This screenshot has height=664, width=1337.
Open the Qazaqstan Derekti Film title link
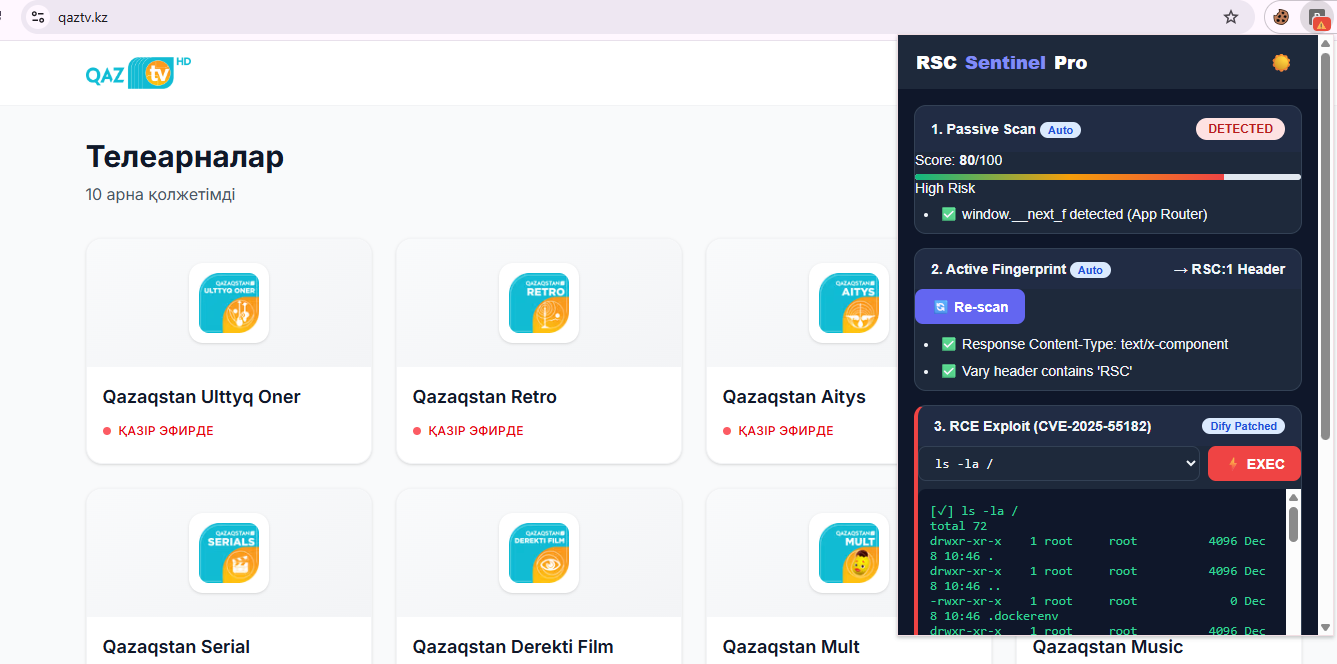(x=513, y=647)
